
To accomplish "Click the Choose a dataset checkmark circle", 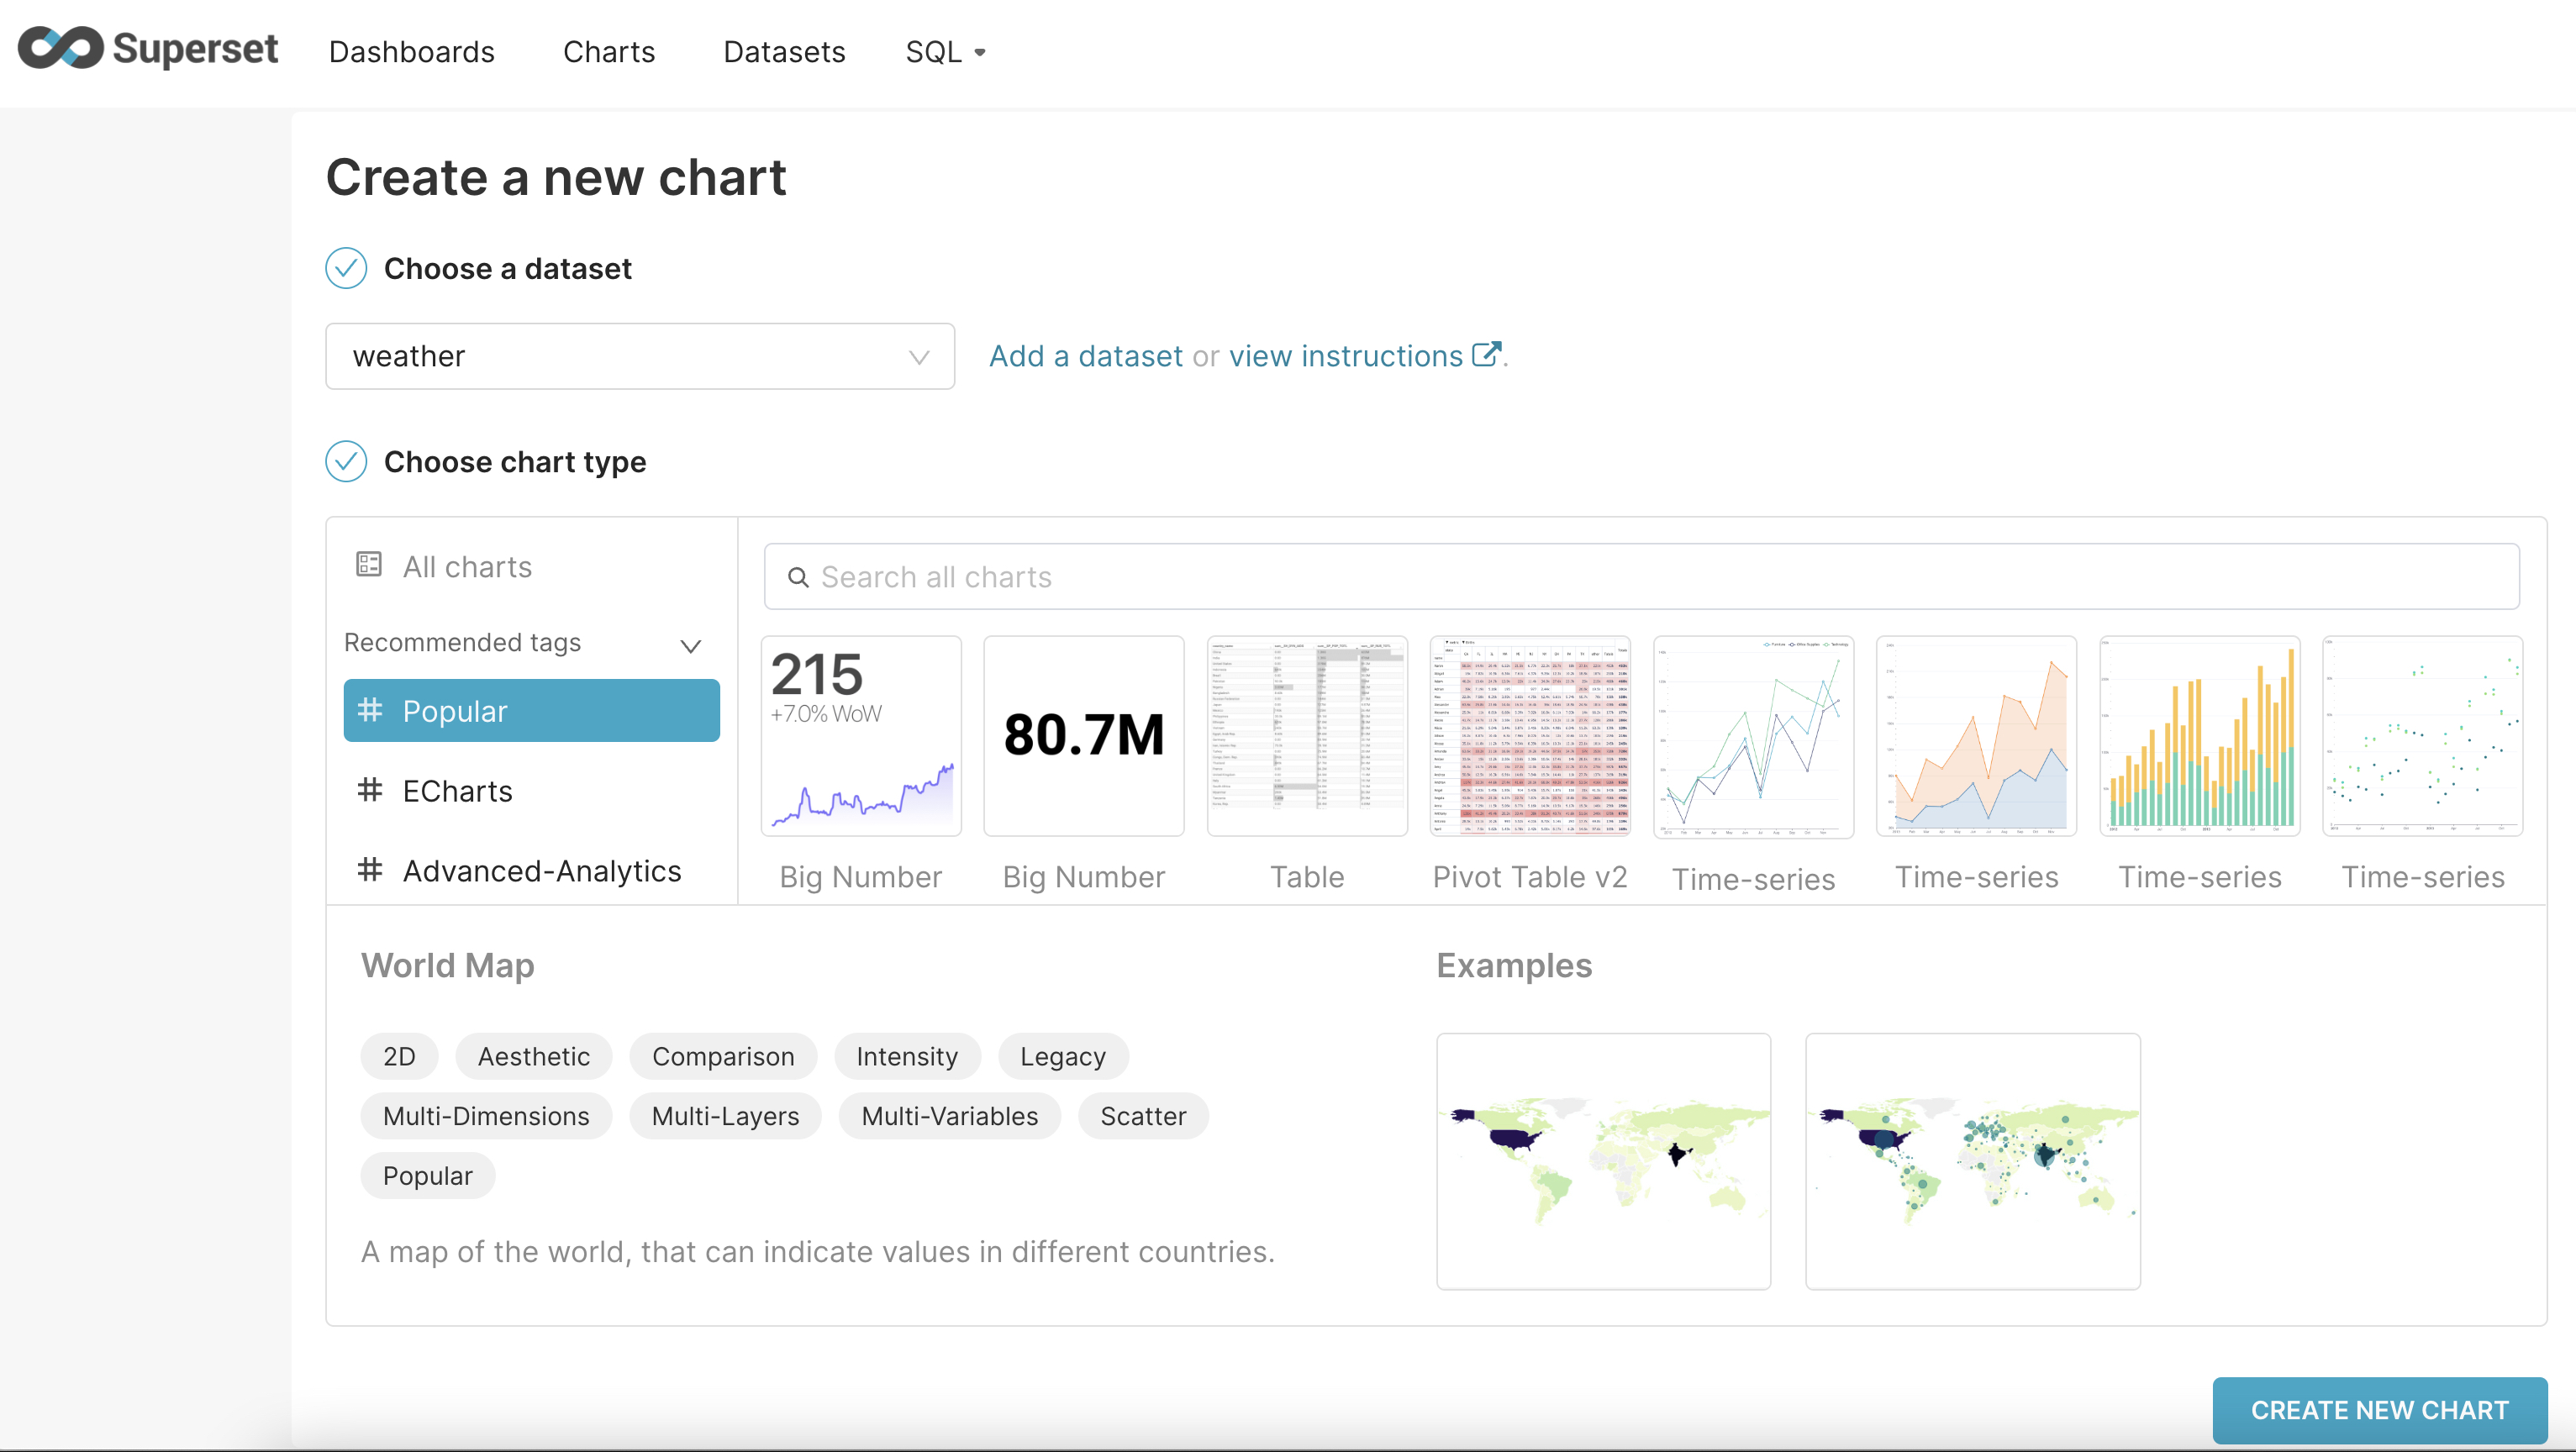I will tap(346, 268).
